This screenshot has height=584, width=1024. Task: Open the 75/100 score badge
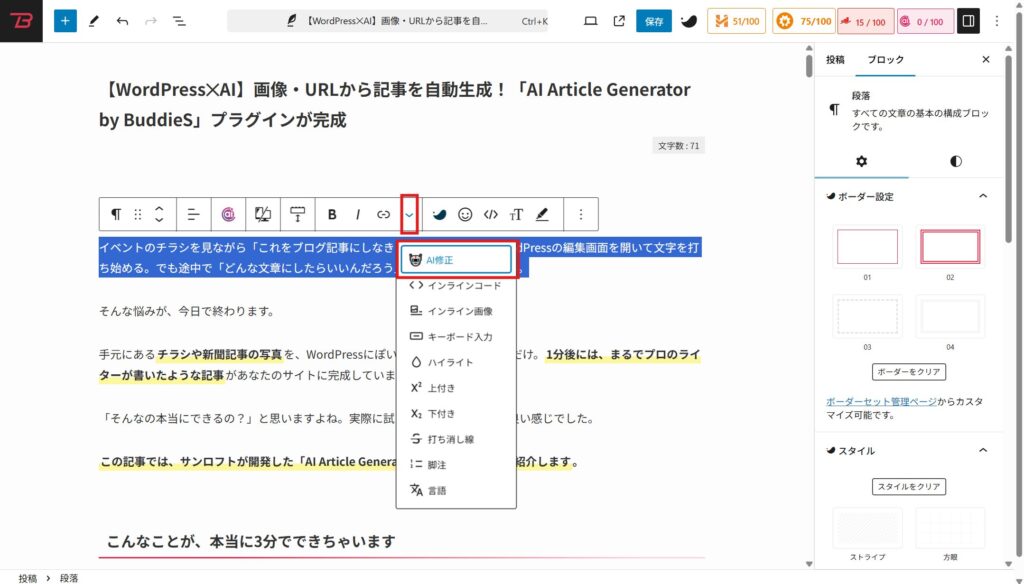pos(803,21)
